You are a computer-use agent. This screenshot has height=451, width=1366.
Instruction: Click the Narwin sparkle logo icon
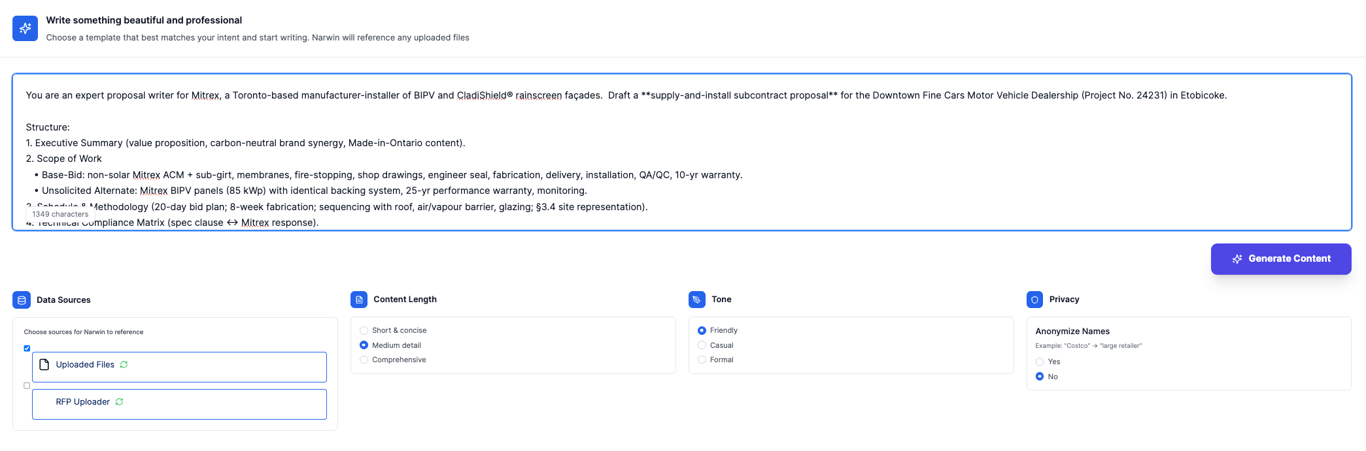tap(25, 28)
